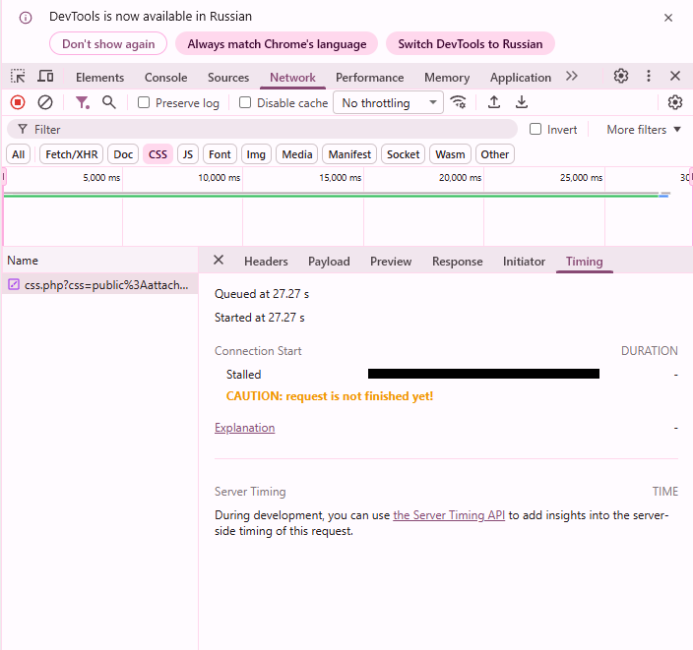Open the Performance tab
The image size is (693, 650).
coord(369,77)
